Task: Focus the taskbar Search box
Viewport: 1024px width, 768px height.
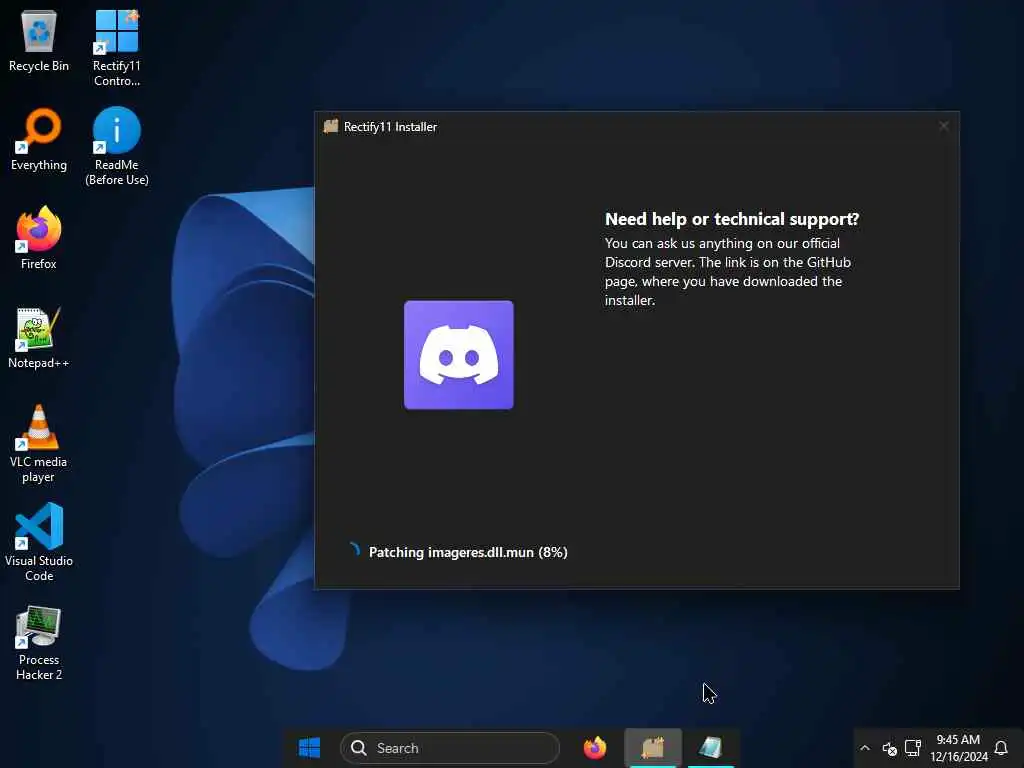Action: point(450,748)
